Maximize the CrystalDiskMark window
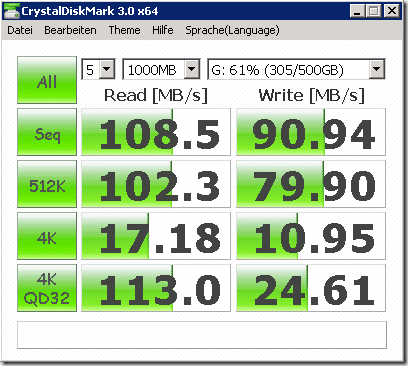 click(x=373, y=11)
